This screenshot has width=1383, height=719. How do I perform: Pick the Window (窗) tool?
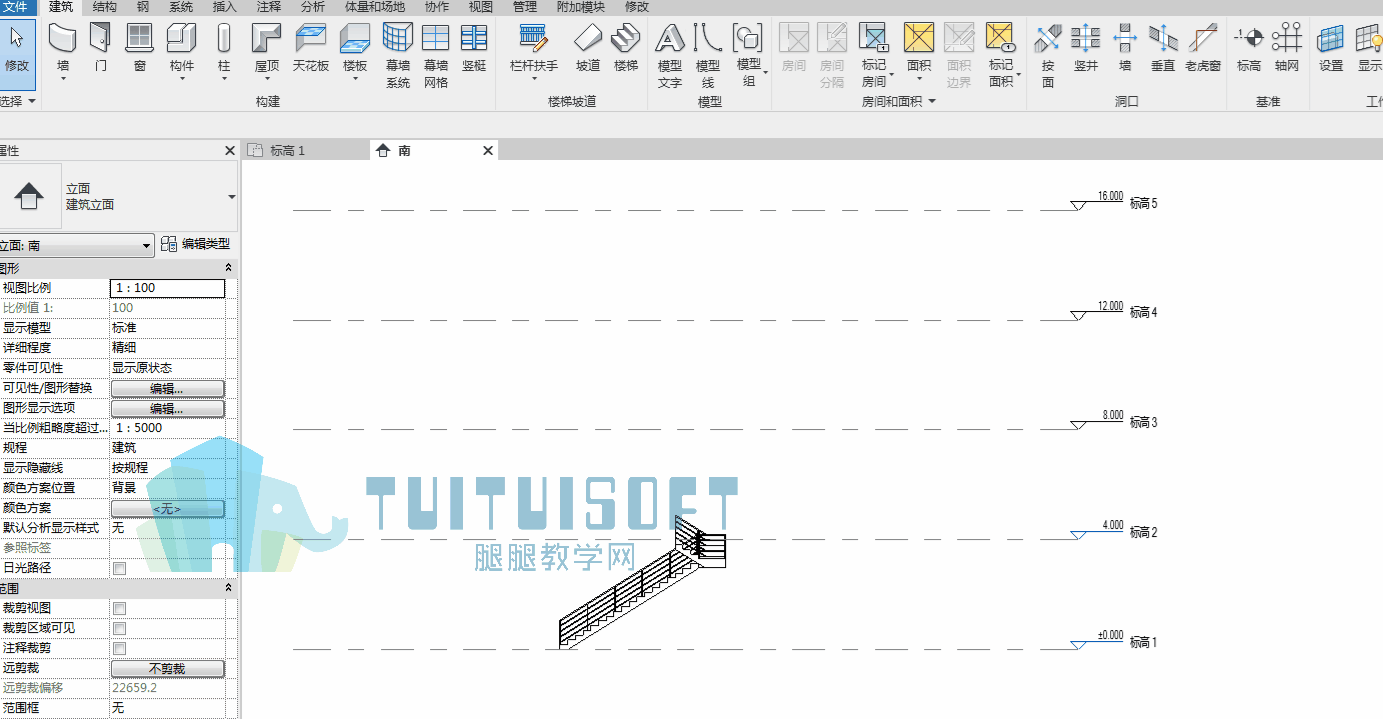(x=140, y=48)
